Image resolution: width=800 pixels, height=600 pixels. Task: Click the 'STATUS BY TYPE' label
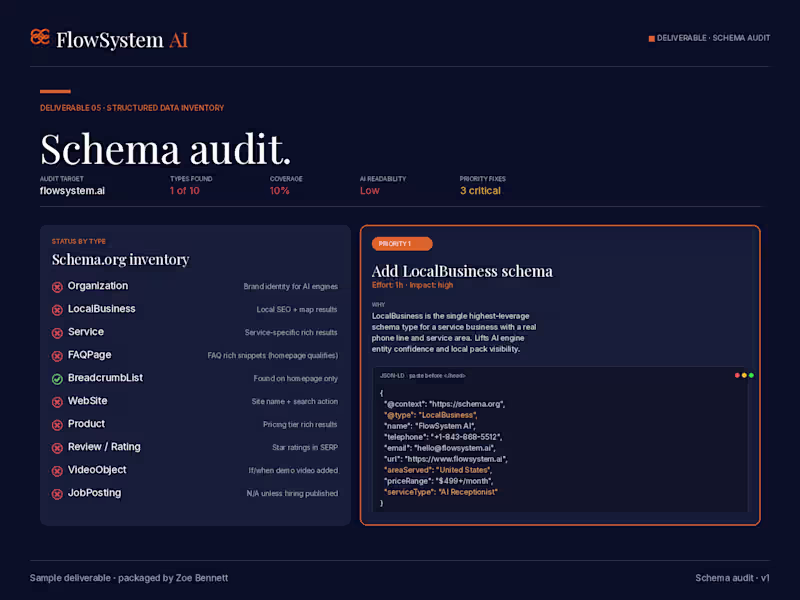79,241
